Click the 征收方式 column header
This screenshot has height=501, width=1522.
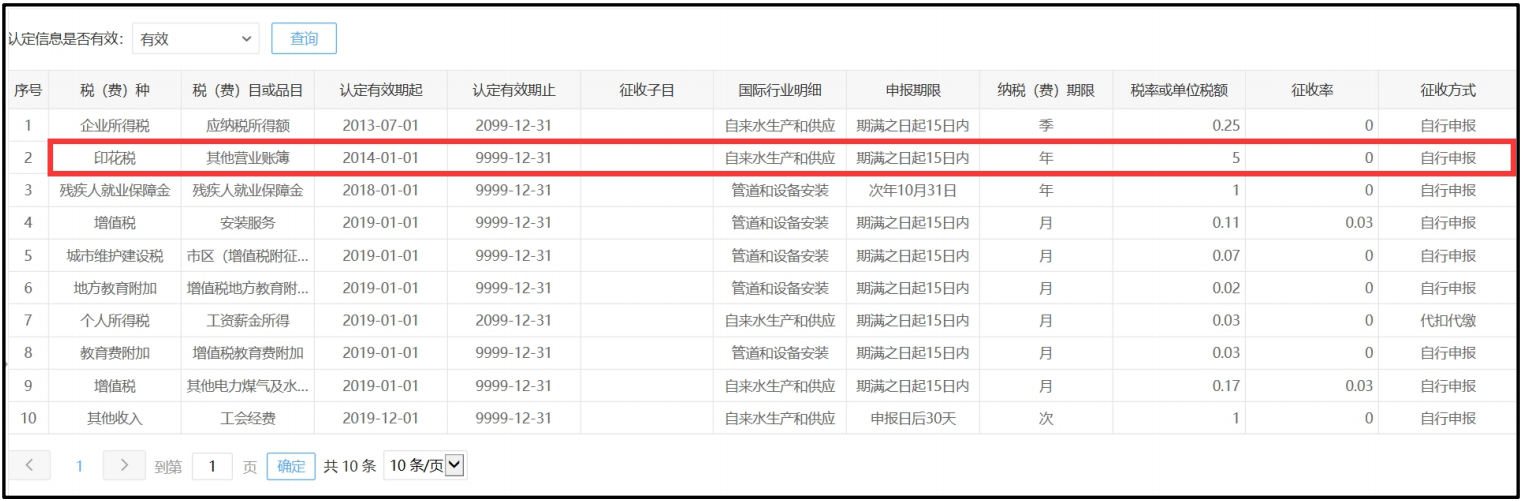point(1447,92)
